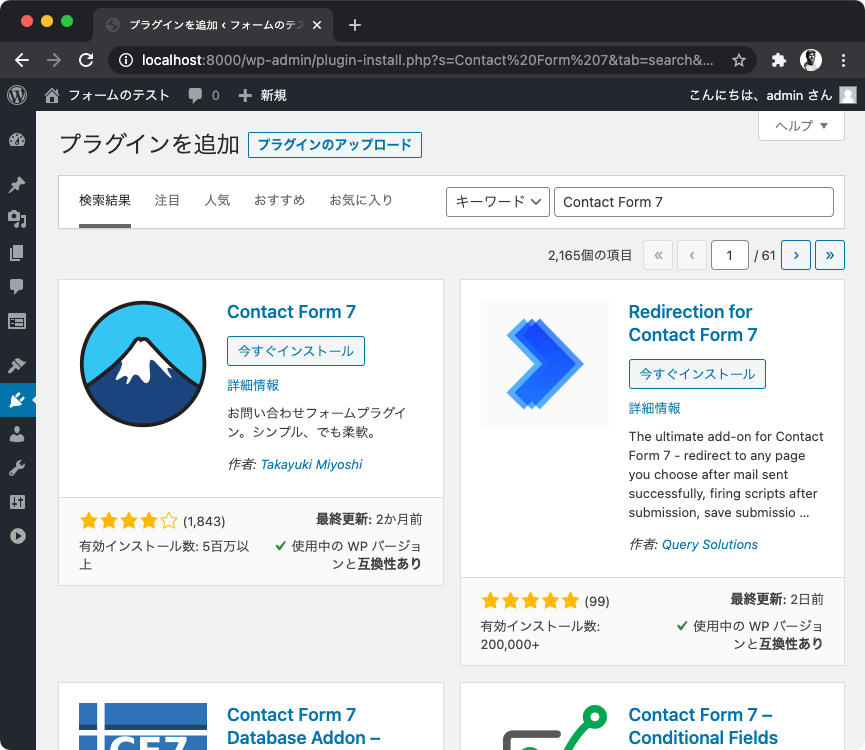Open the form list sidebar icon
Screen dimensions: 865x750
[x=17, y=322]
